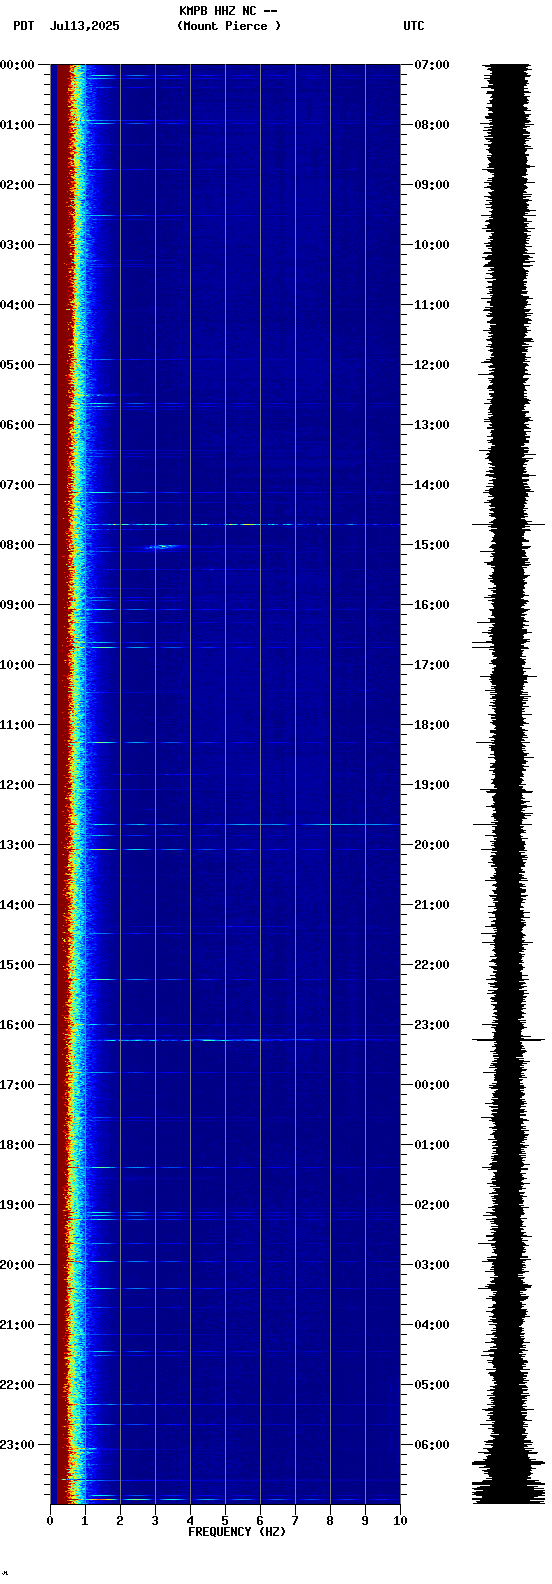Click the Jul13,2025 date label

pos(84,26)
